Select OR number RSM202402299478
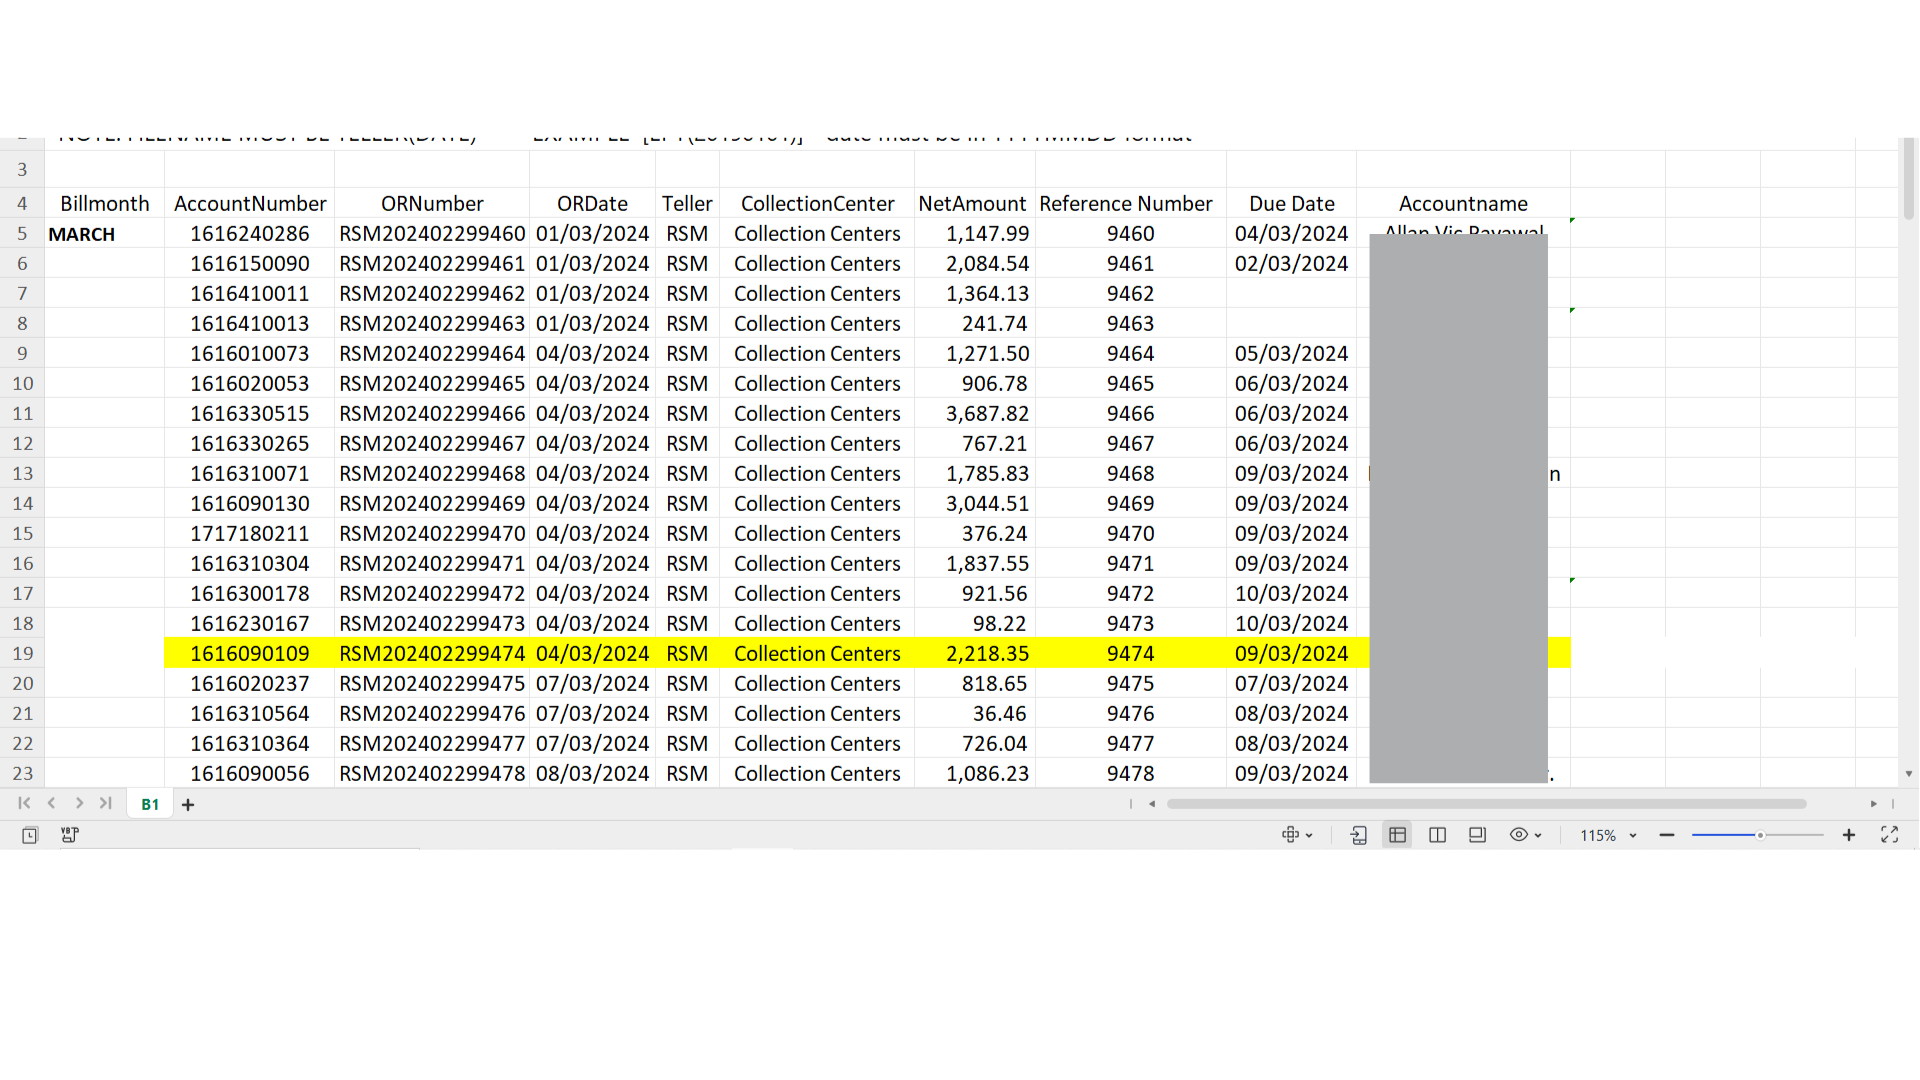The height and width of the screenshot is (1080, 1920). (x=432, y=773)
